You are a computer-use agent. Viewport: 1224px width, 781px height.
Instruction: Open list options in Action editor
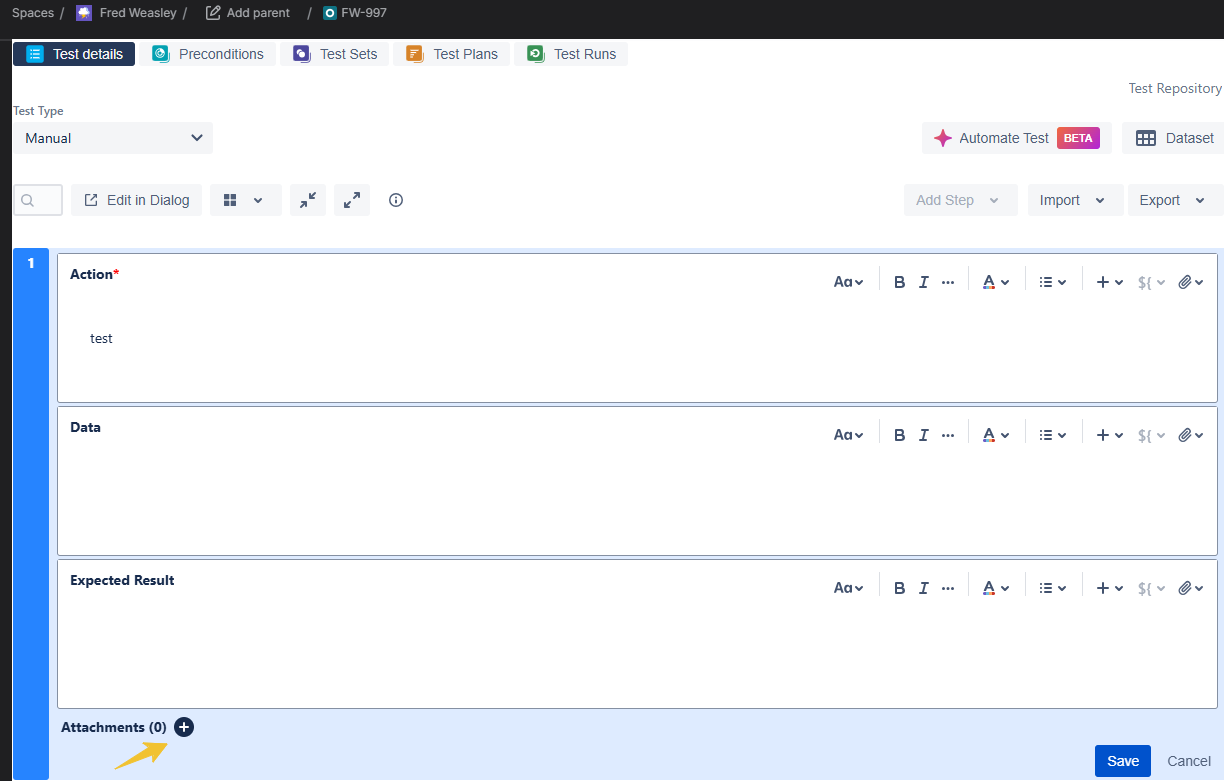pyautogui.click(x=1052, y=282)
